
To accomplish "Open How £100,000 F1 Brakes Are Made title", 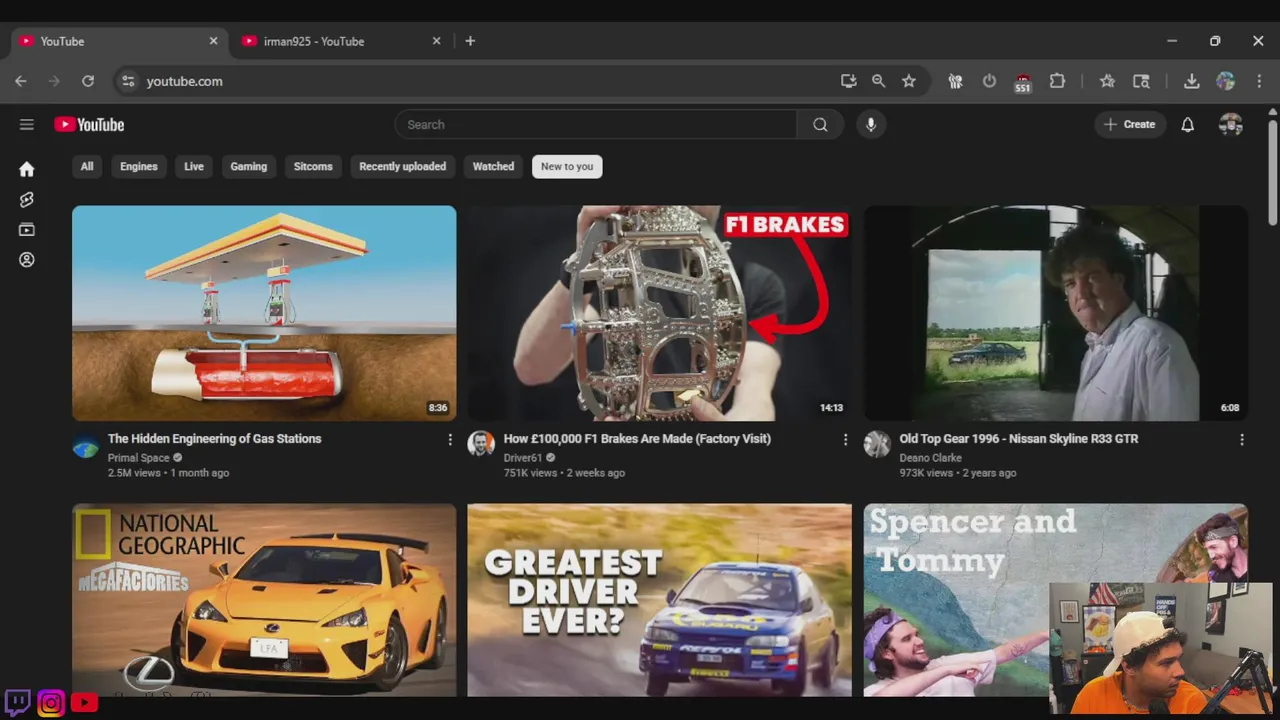I will point(637,439).
